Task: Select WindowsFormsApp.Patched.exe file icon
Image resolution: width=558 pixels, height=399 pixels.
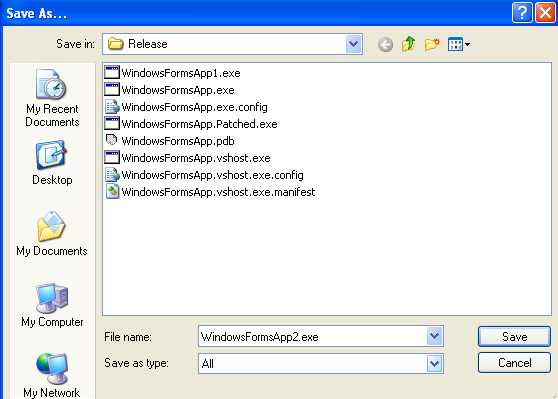Action: [x=112, y=123]
